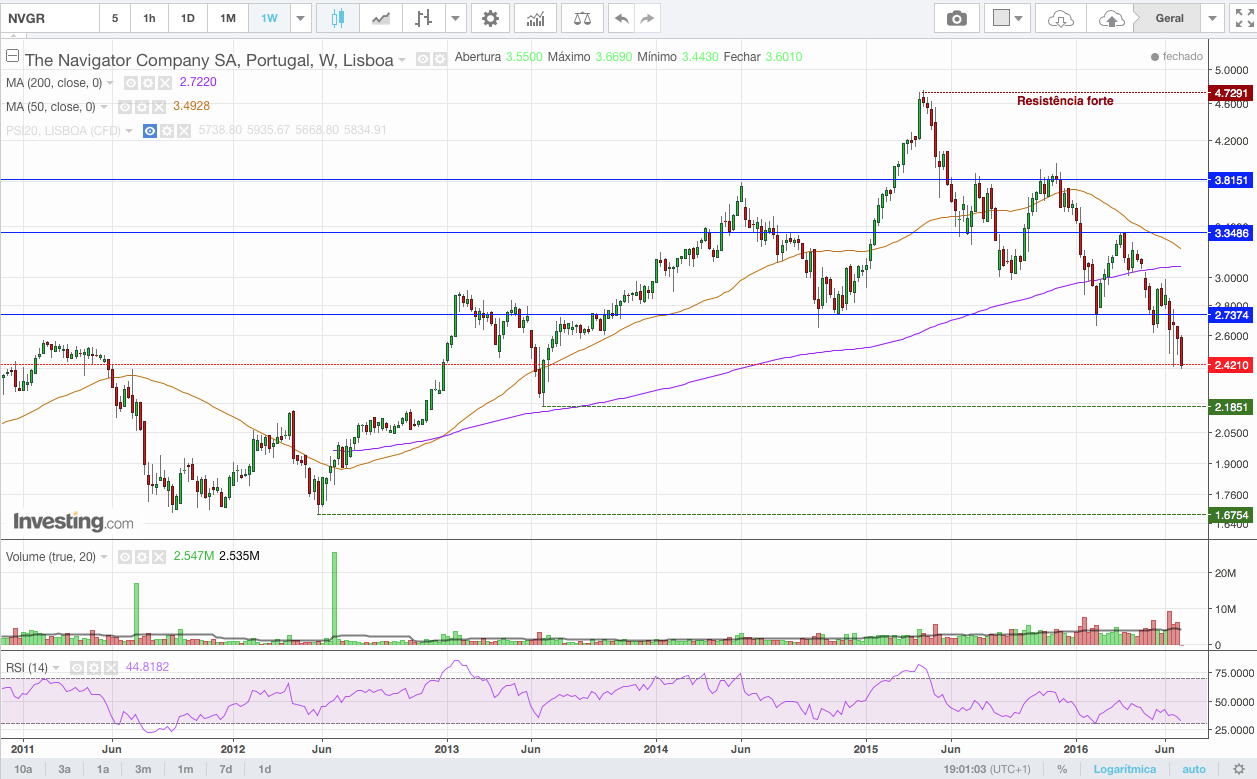The width and height of the screenshot is (1257, 779).
Task: Toggle auto scale mode
Action: 1194,769
